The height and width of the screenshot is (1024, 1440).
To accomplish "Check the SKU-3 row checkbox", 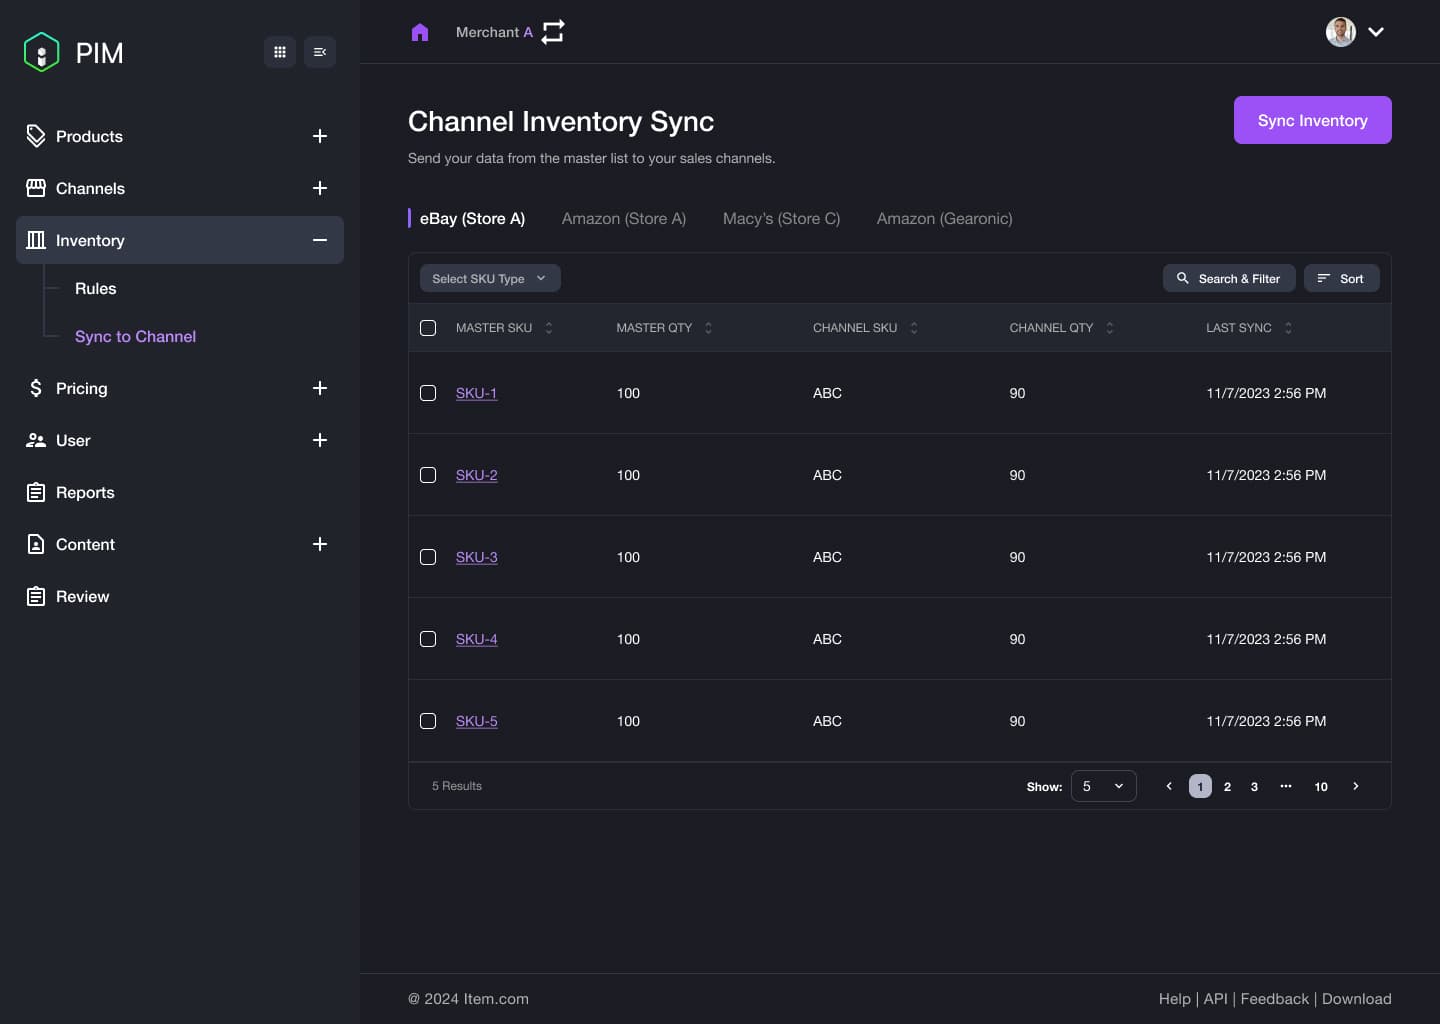I will click(x=428, y=557).
